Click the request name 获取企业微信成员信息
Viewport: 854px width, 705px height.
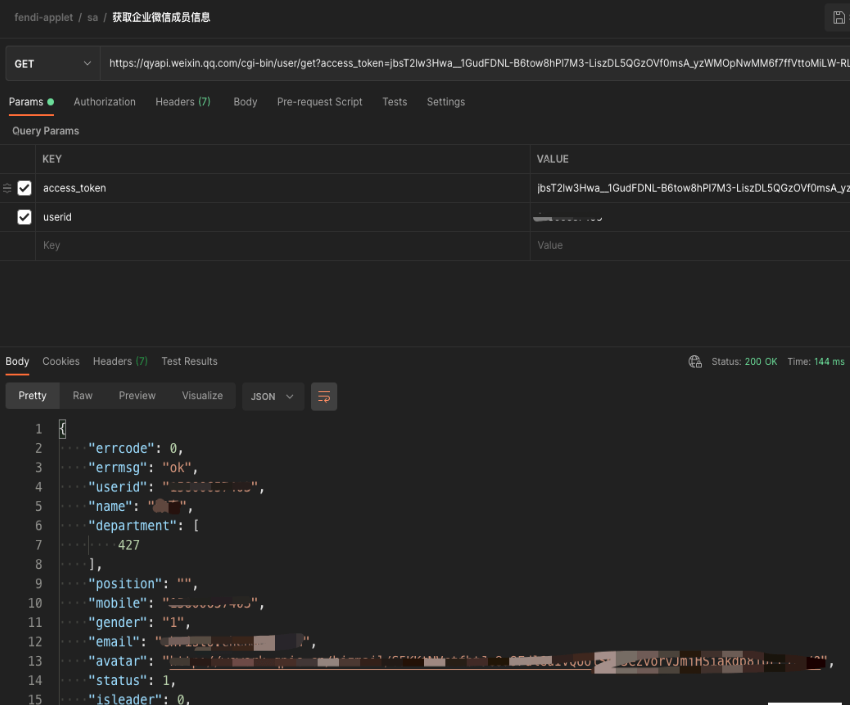point(161,17)
